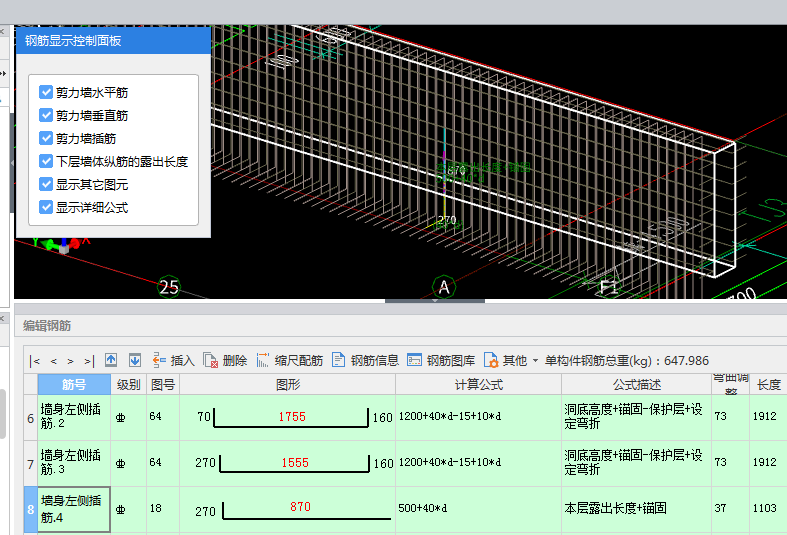
Task: Select cell 墙身左侧插筋.2
Action: (x=74, y=417)
